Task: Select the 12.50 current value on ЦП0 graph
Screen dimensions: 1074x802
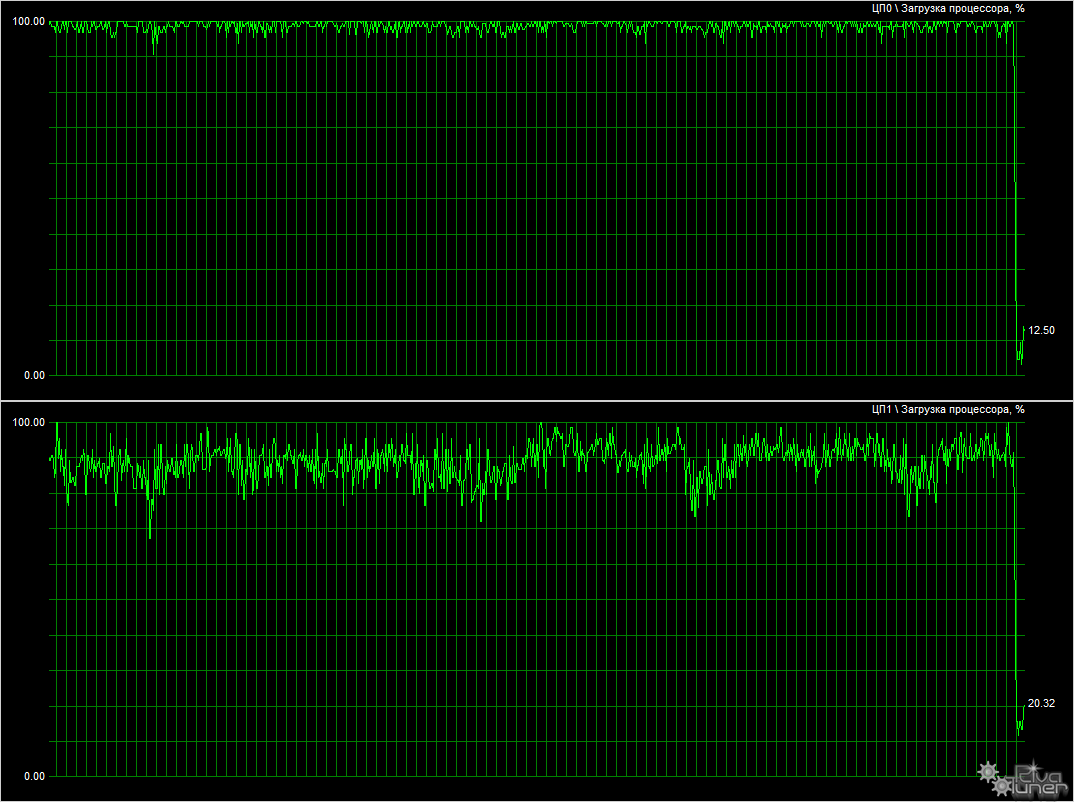Action: point(1041,330)
